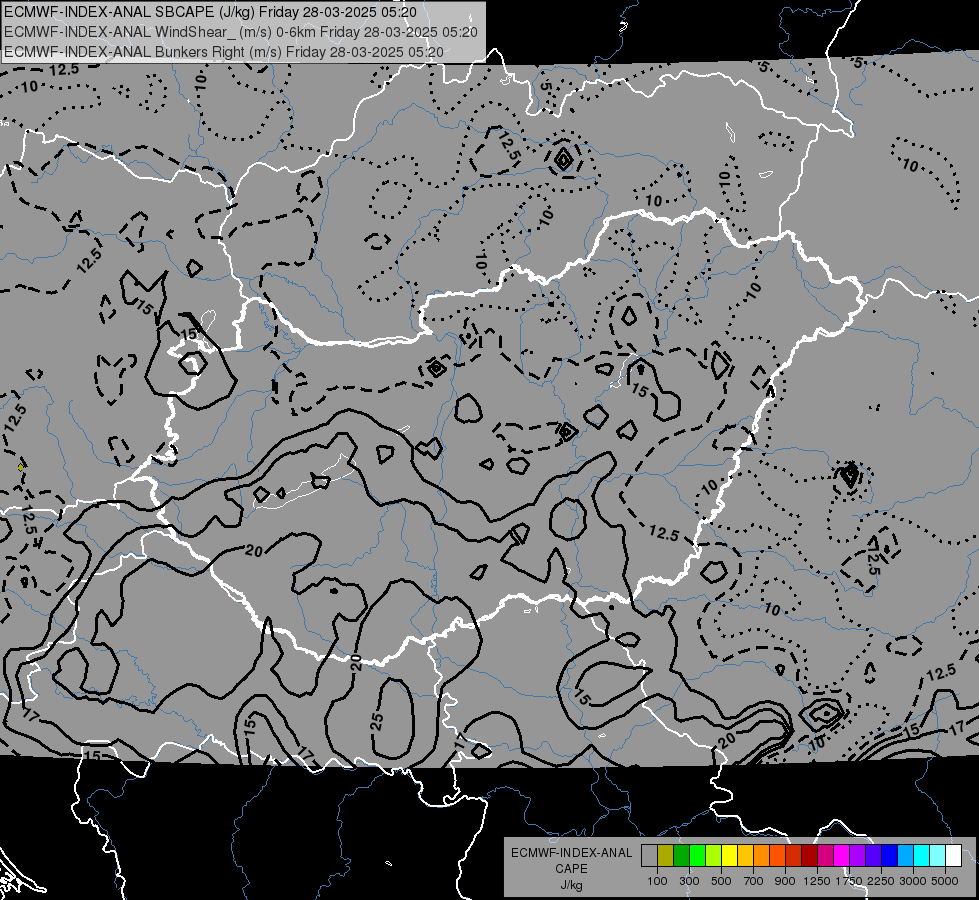Select the bright green swatch in CAPE legend
979x900 pixels.
(x=697, y=855)
